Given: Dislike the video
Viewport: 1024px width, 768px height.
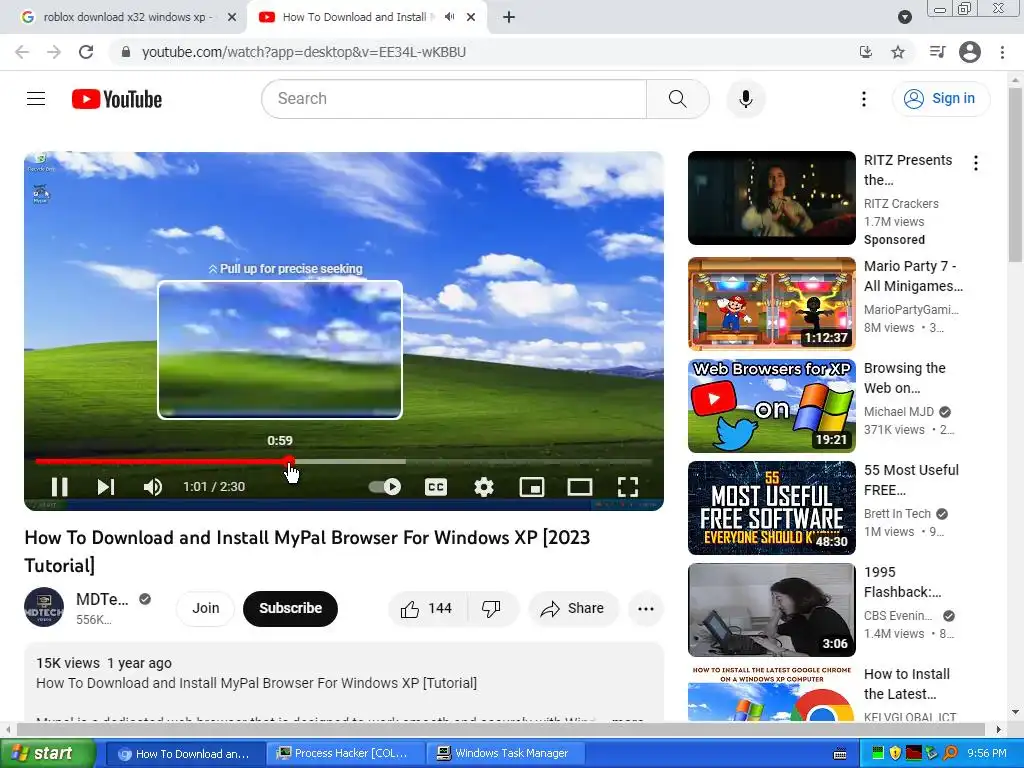Looking at the screenshot, I should (492, 608).
